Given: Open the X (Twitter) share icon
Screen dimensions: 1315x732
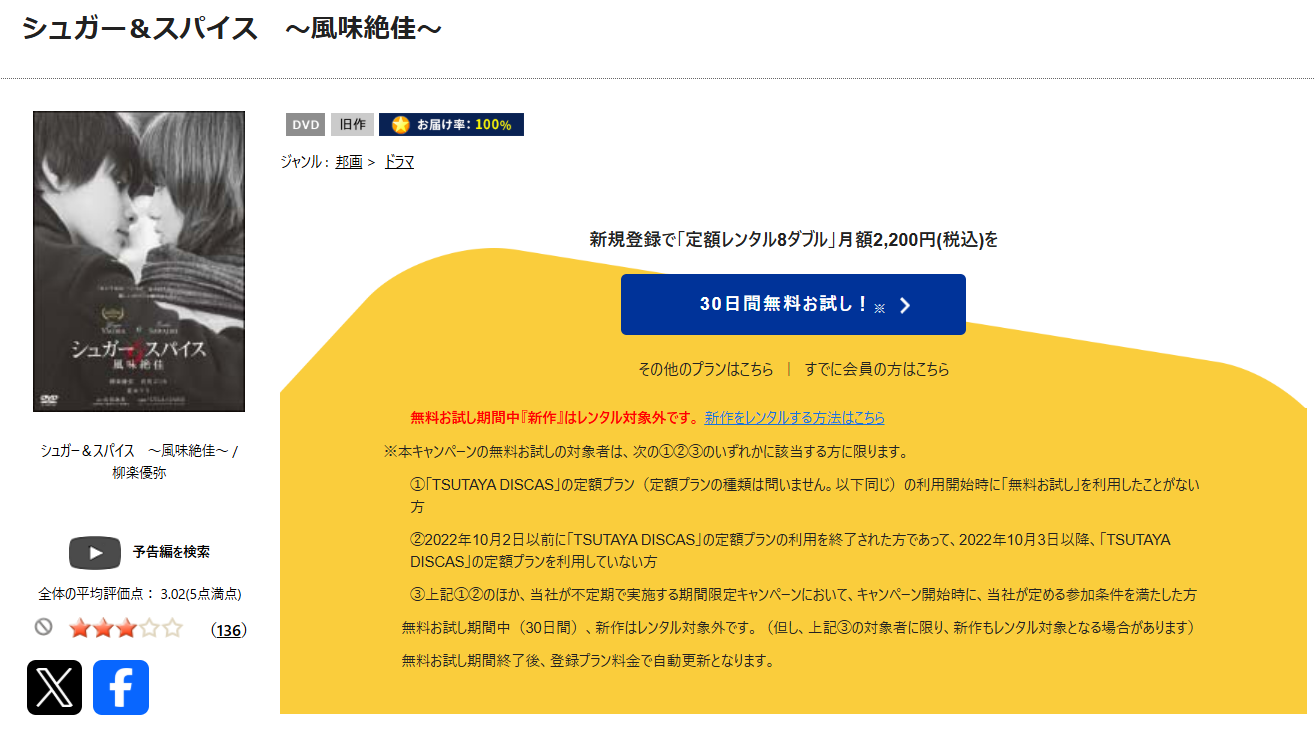Looking at the screenshot, I should click(54, 687).
